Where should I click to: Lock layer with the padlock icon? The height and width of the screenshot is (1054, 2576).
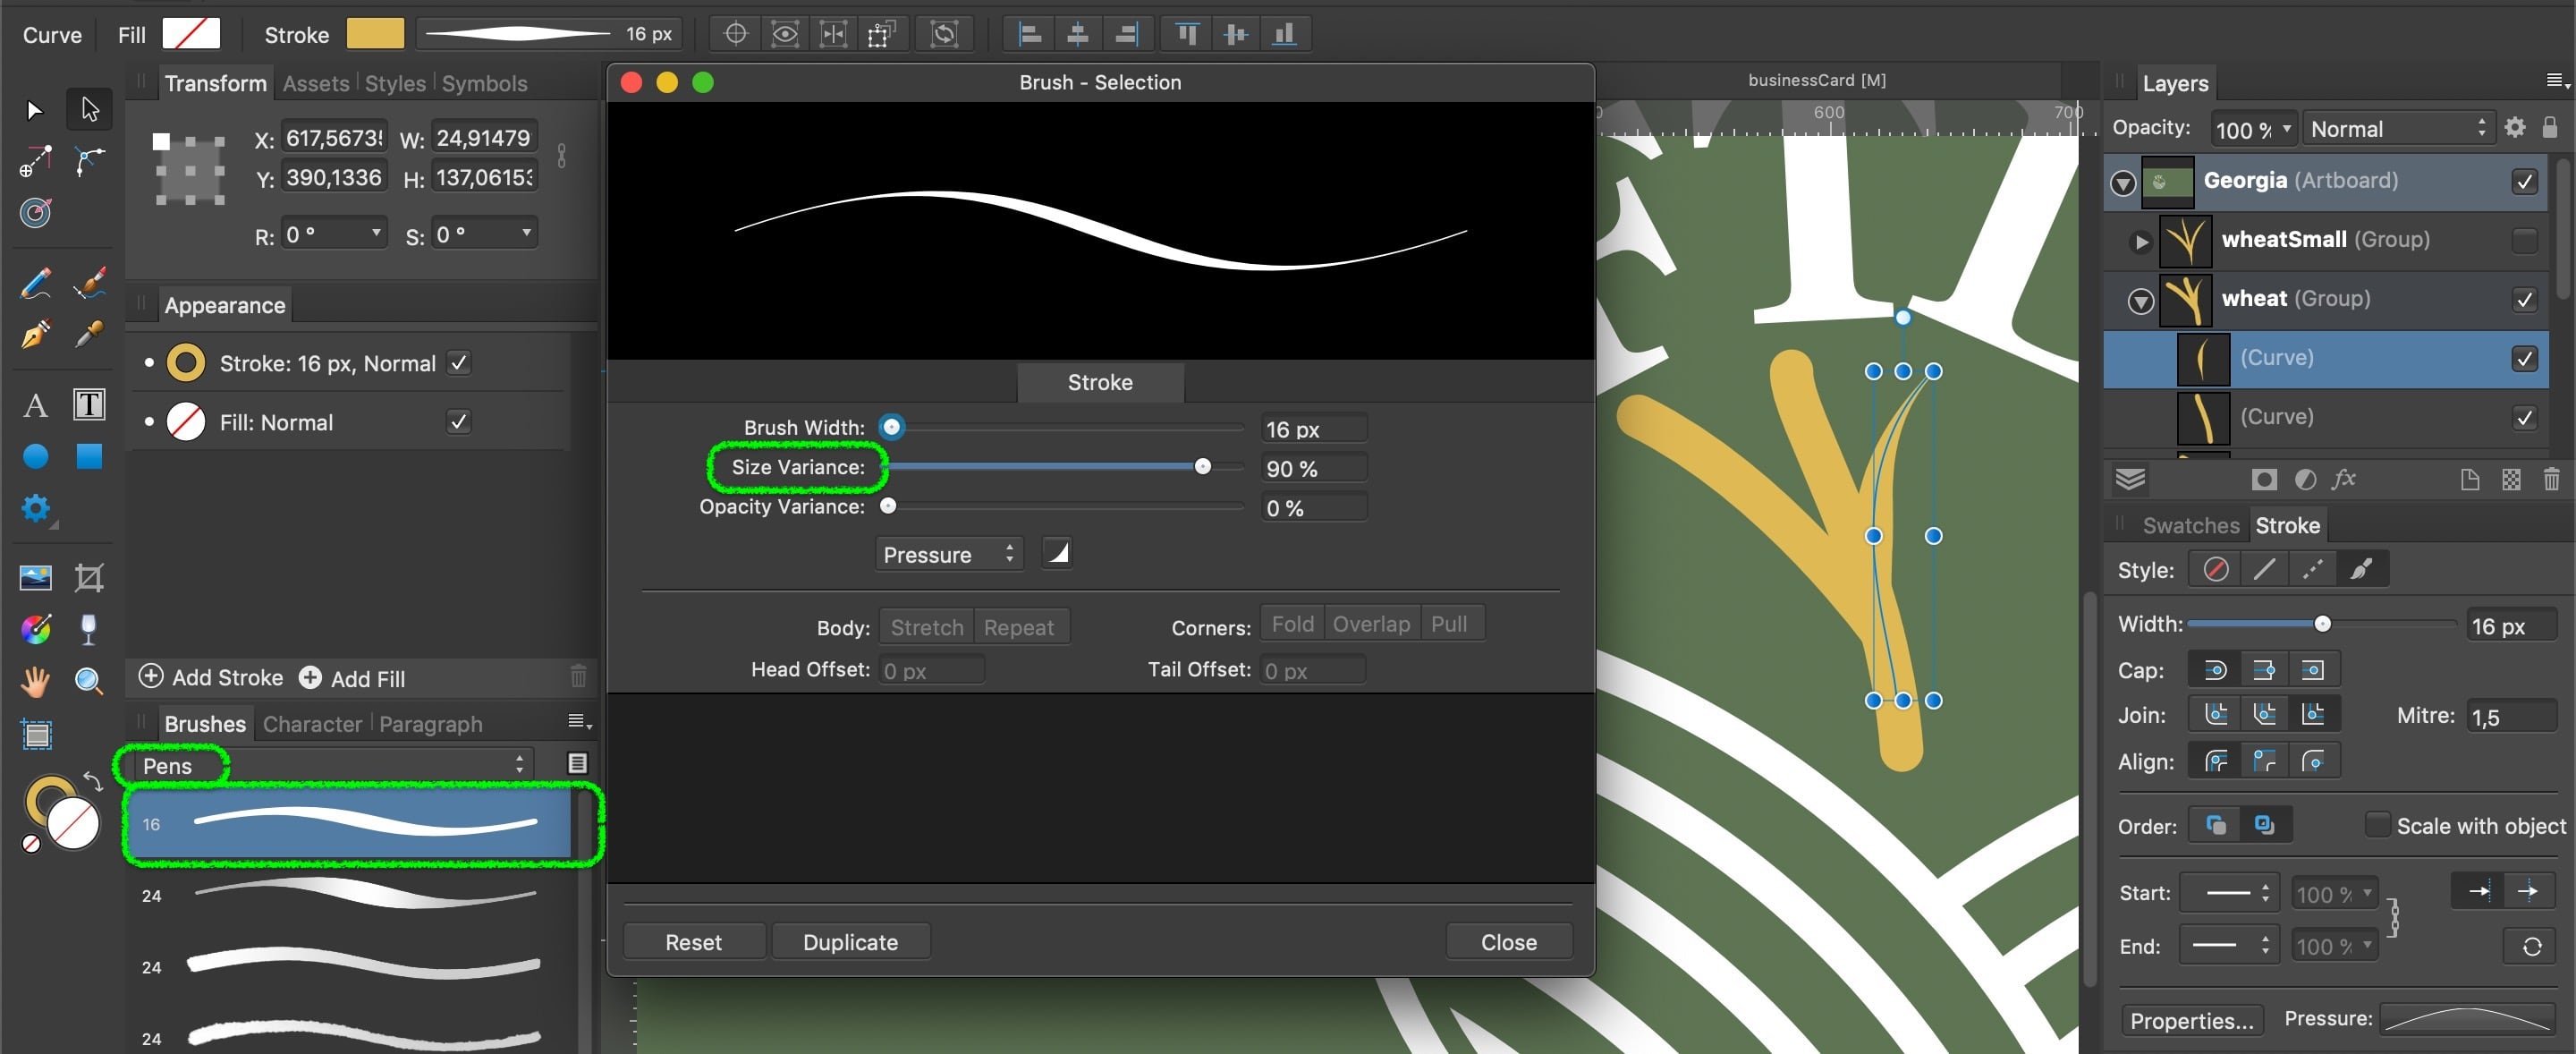pyautogui.click(x=2550, y=127)
